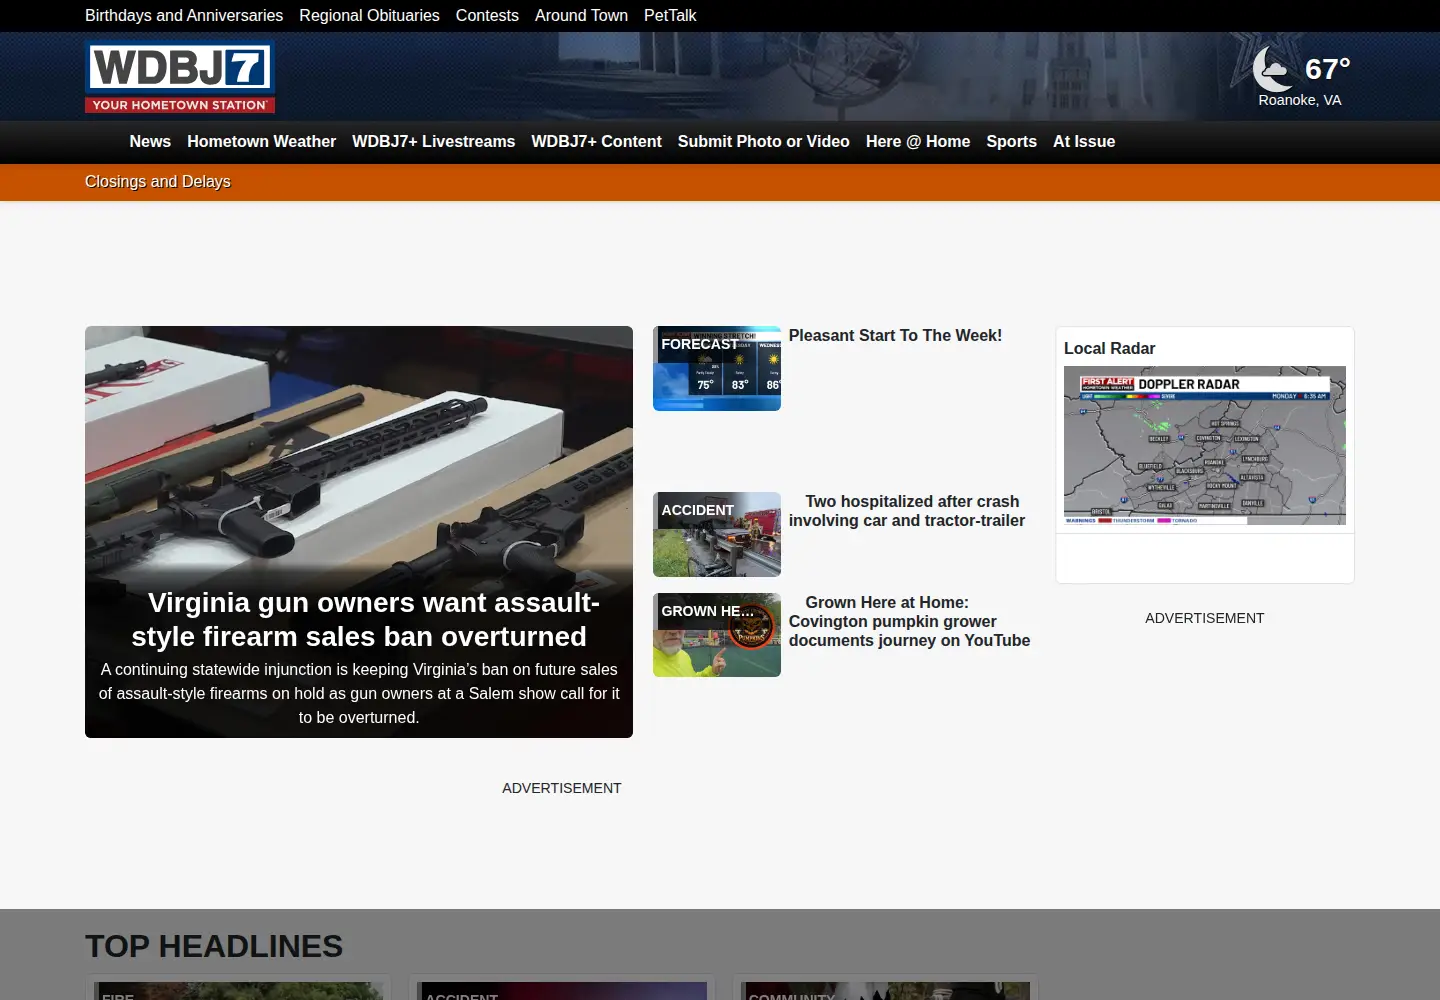Open the Contests link
The width and height of the screenshot is (1440, 1000).
tap(487, 15)
